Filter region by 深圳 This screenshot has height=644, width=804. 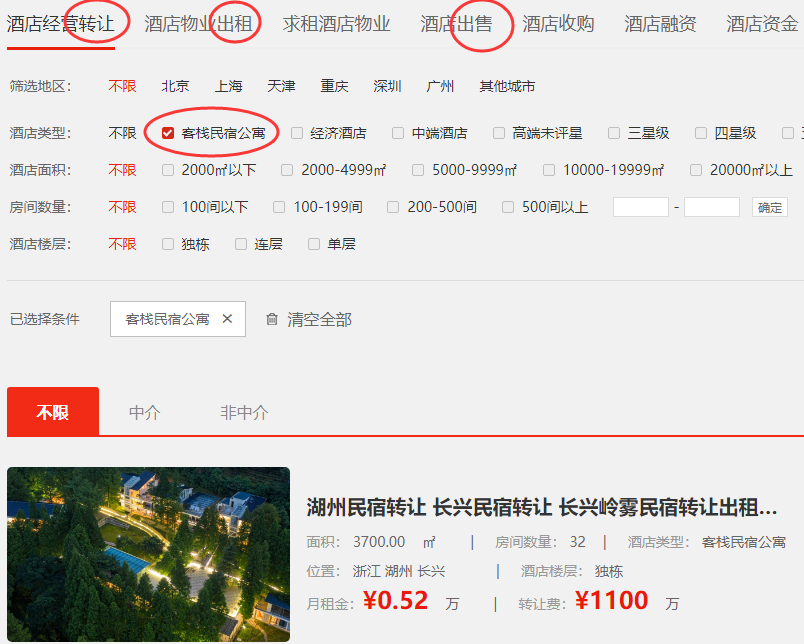387,86
